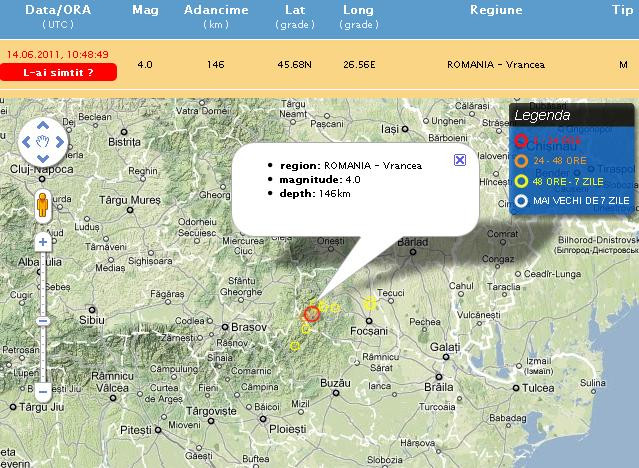Select the Street View pegman icon
The height and width of the screenshot is (468, 639).
(42, 205)
